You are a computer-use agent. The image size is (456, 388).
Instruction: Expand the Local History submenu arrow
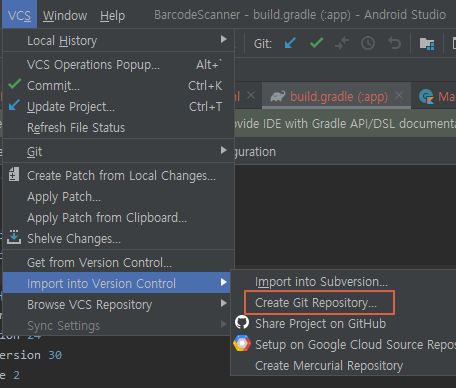[x=224, y=39]
